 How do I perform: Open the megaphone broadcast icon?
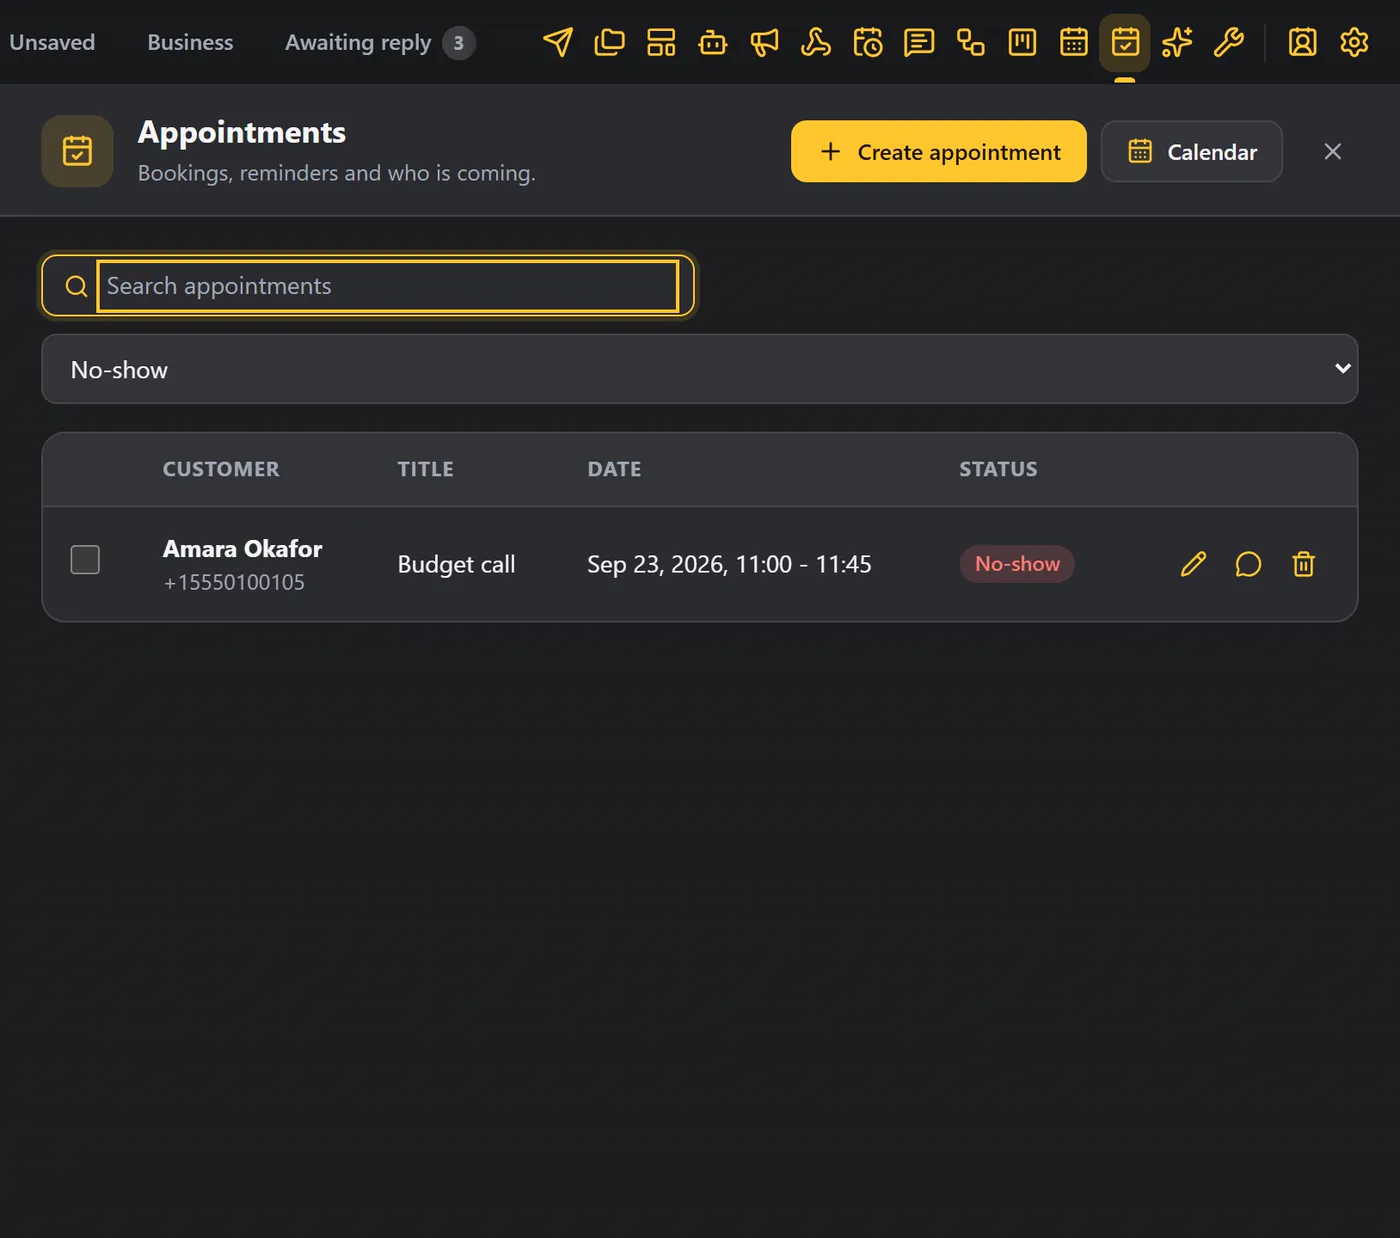(764, 42)
